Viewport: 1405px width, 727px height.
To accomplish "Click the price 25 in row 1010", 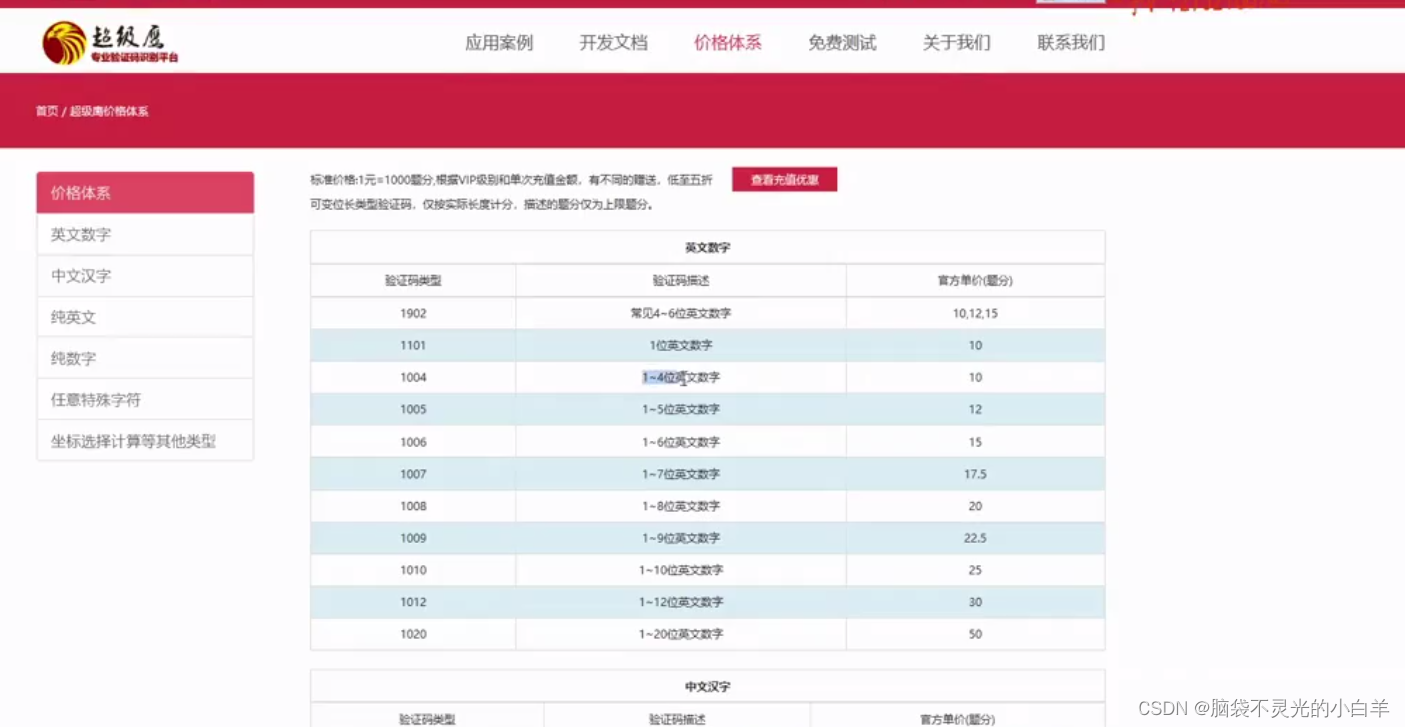I will tap(975, 570).
